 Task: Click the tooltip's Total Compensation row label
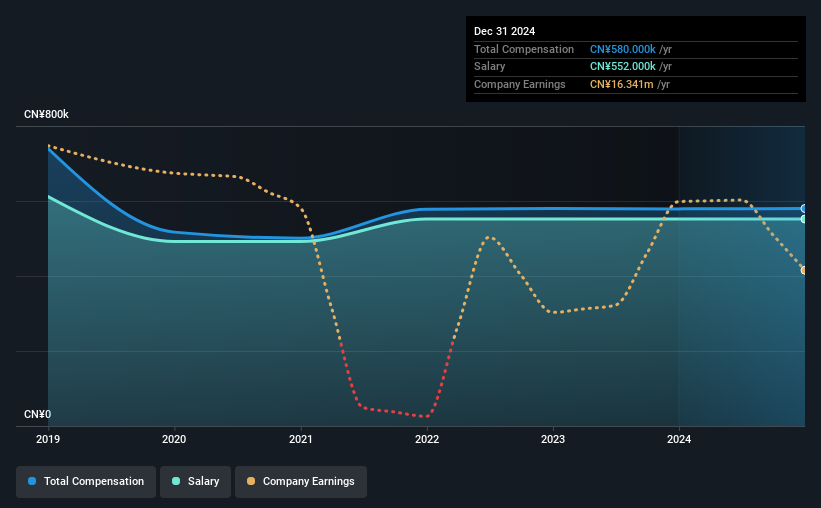pyautogui.click(x=524, y=49)
